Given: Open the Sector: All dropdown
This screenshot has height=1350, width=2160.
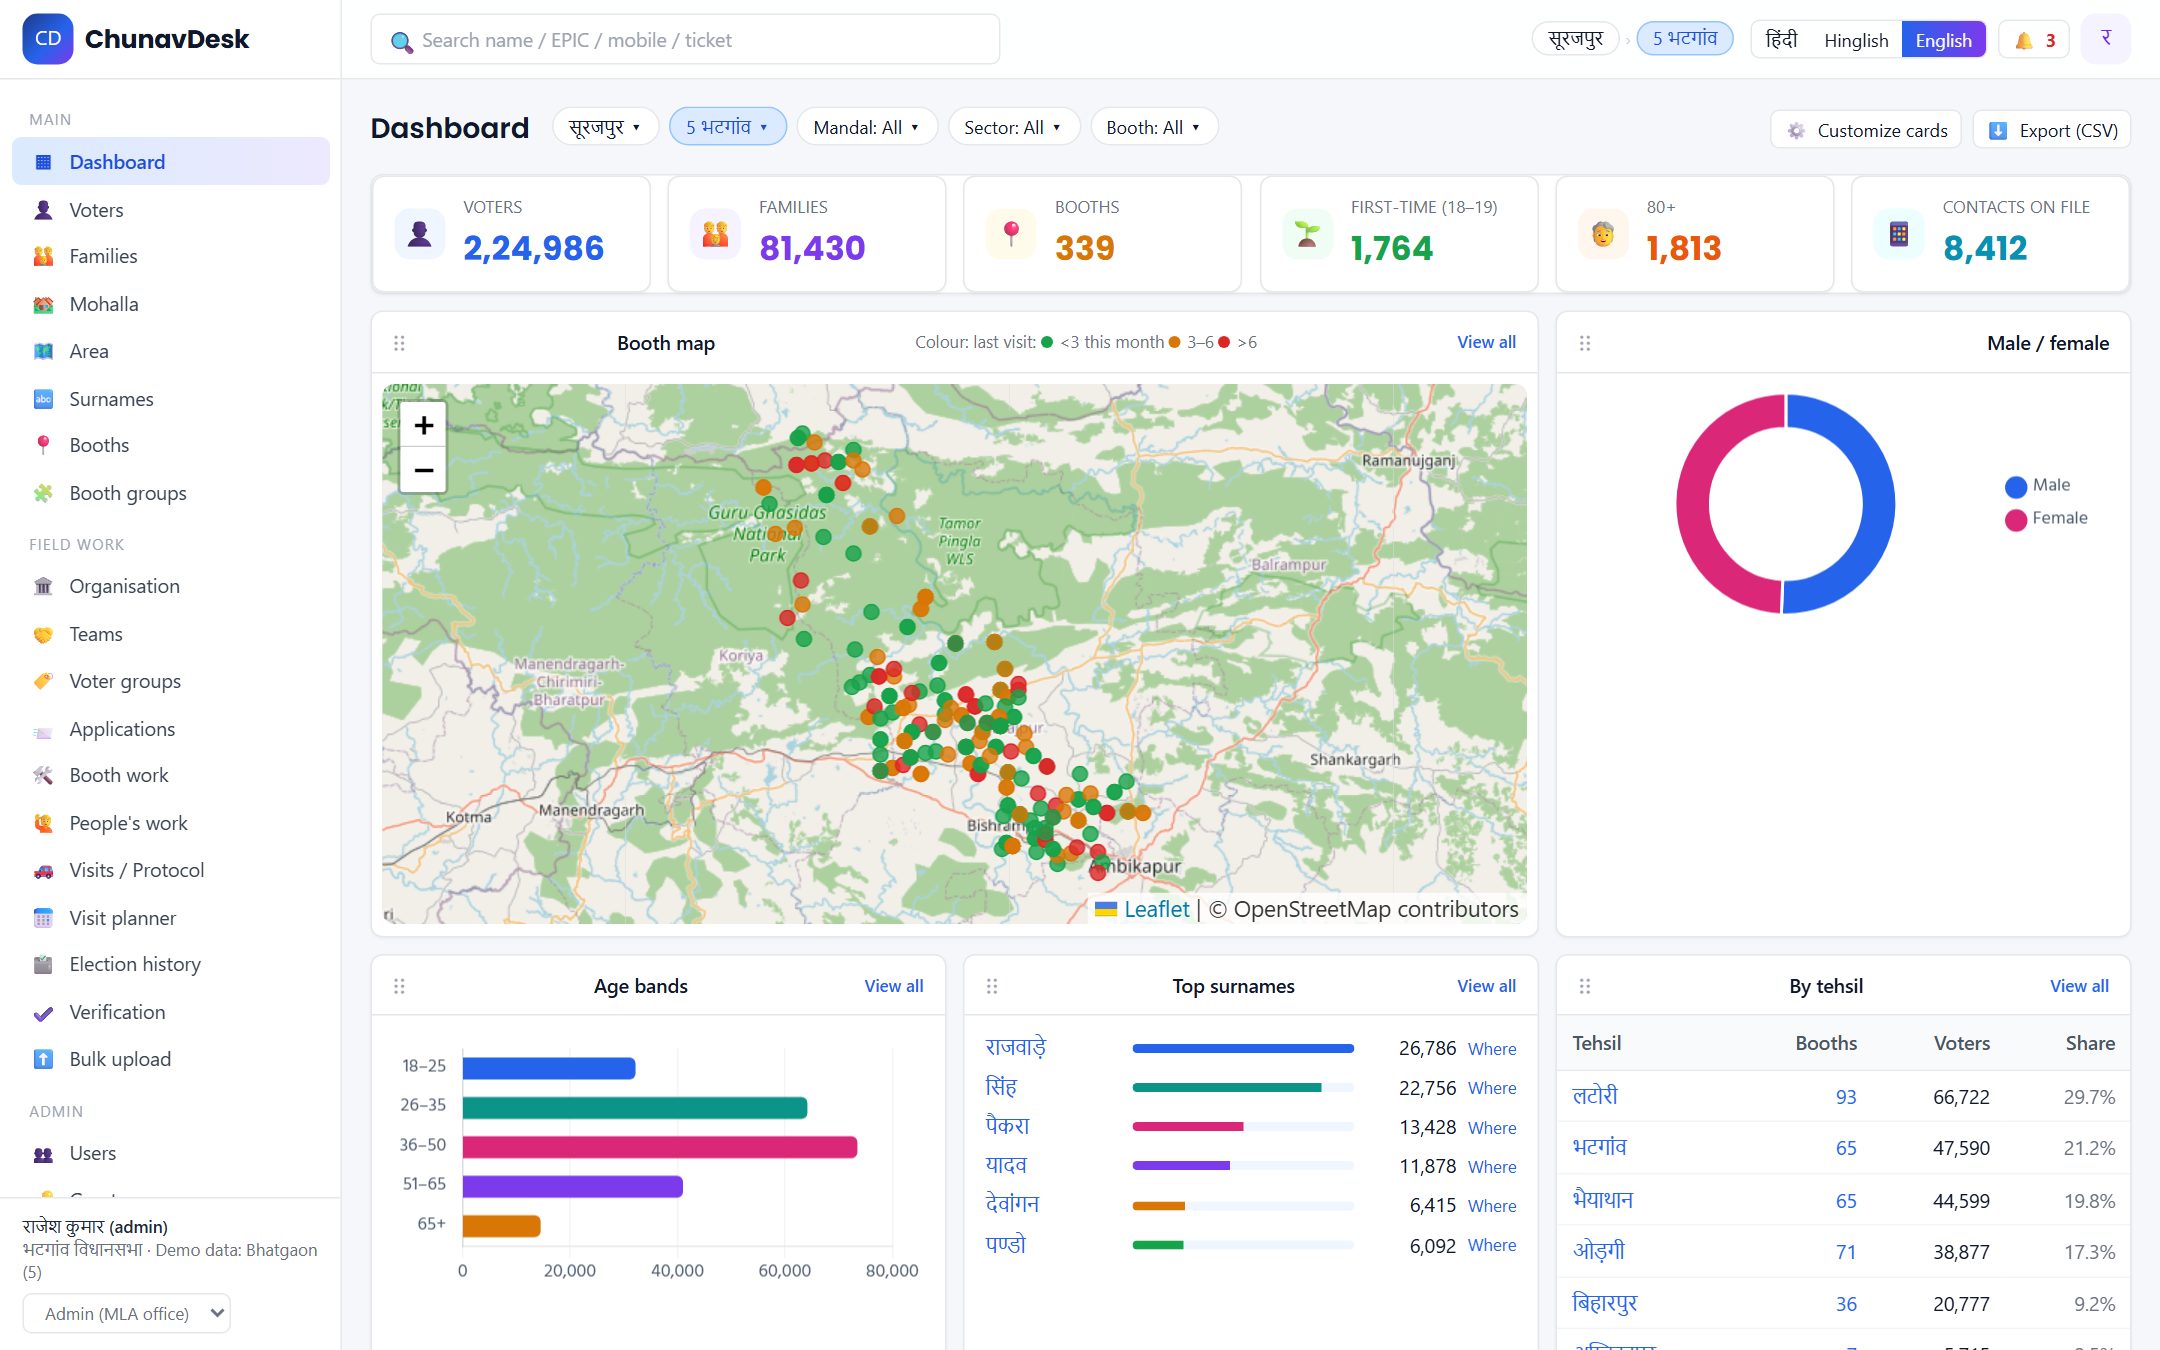Looking at the screenshot, I should point(1013,127).
